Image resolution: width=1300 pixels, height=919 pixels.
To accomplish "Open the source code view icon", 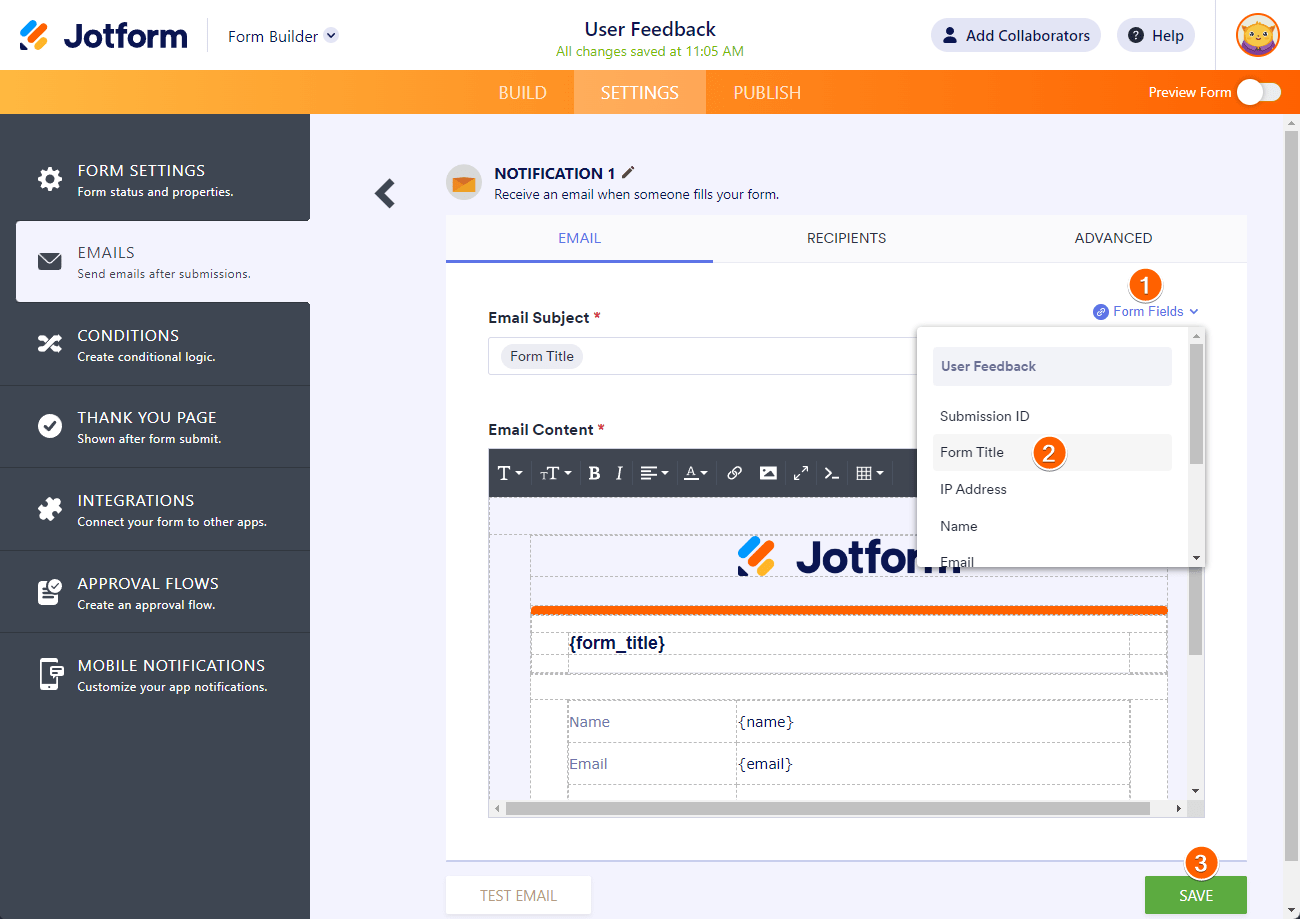I will pos(831,473).
